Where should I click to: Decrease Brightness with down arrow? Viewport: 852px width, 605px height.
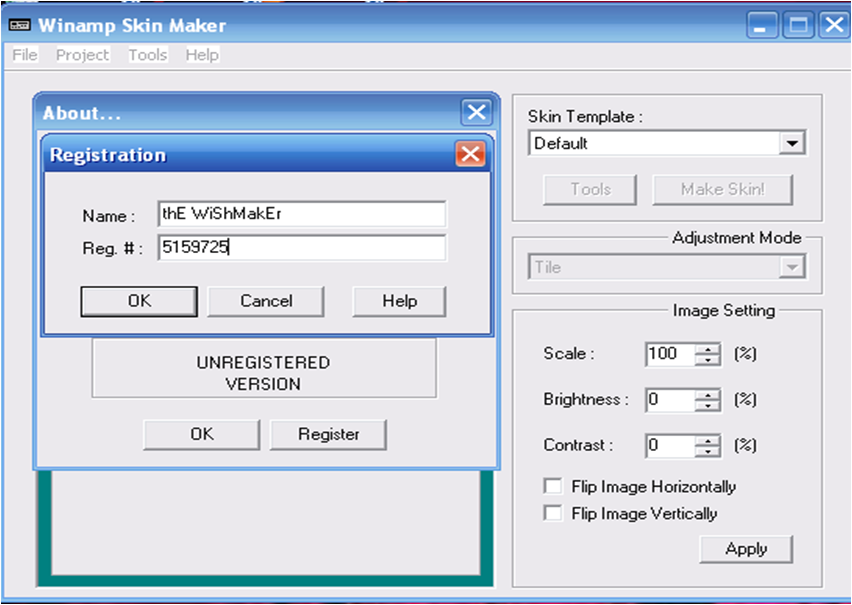(708, 406)
